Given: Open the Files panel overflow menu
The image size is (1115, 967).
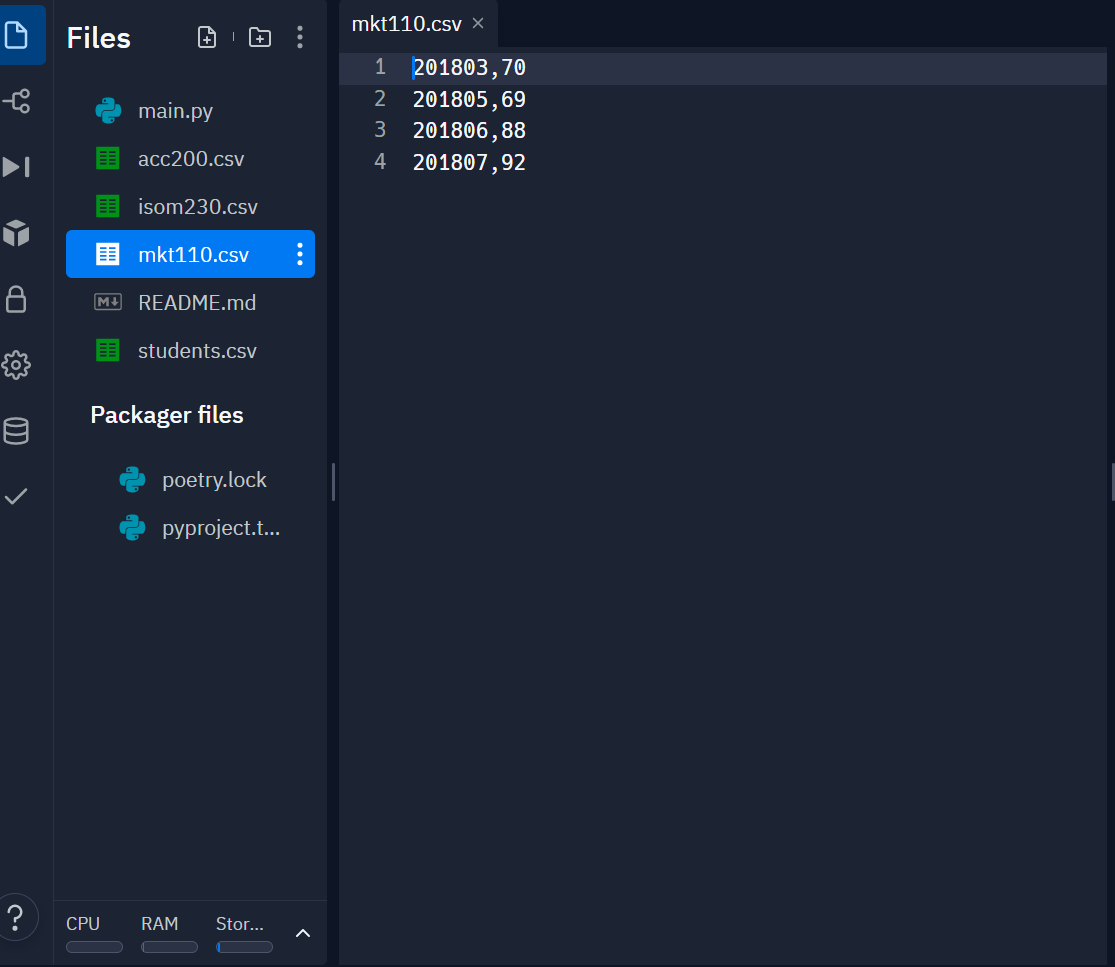Looking at the screenshot, I should click(299, 36).
